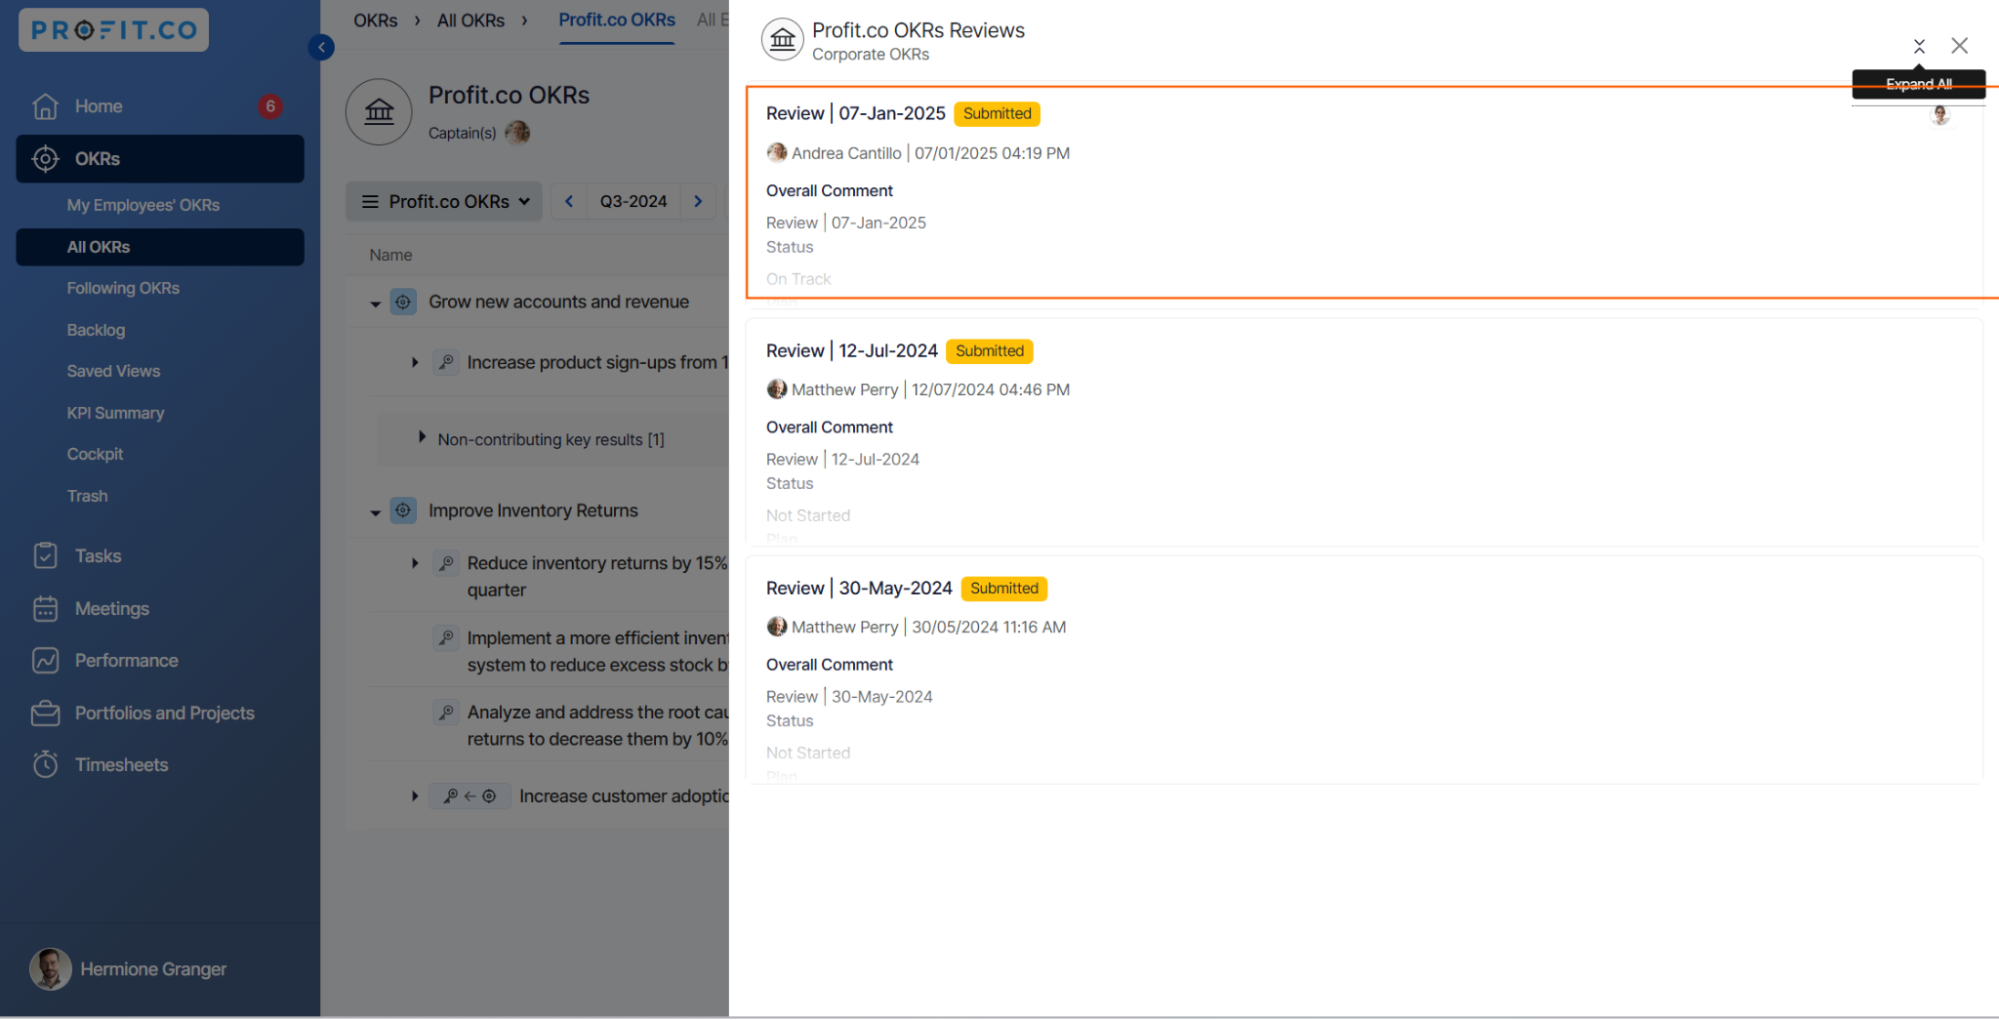Click the Improve Inventory Returns objective icon

403,511
